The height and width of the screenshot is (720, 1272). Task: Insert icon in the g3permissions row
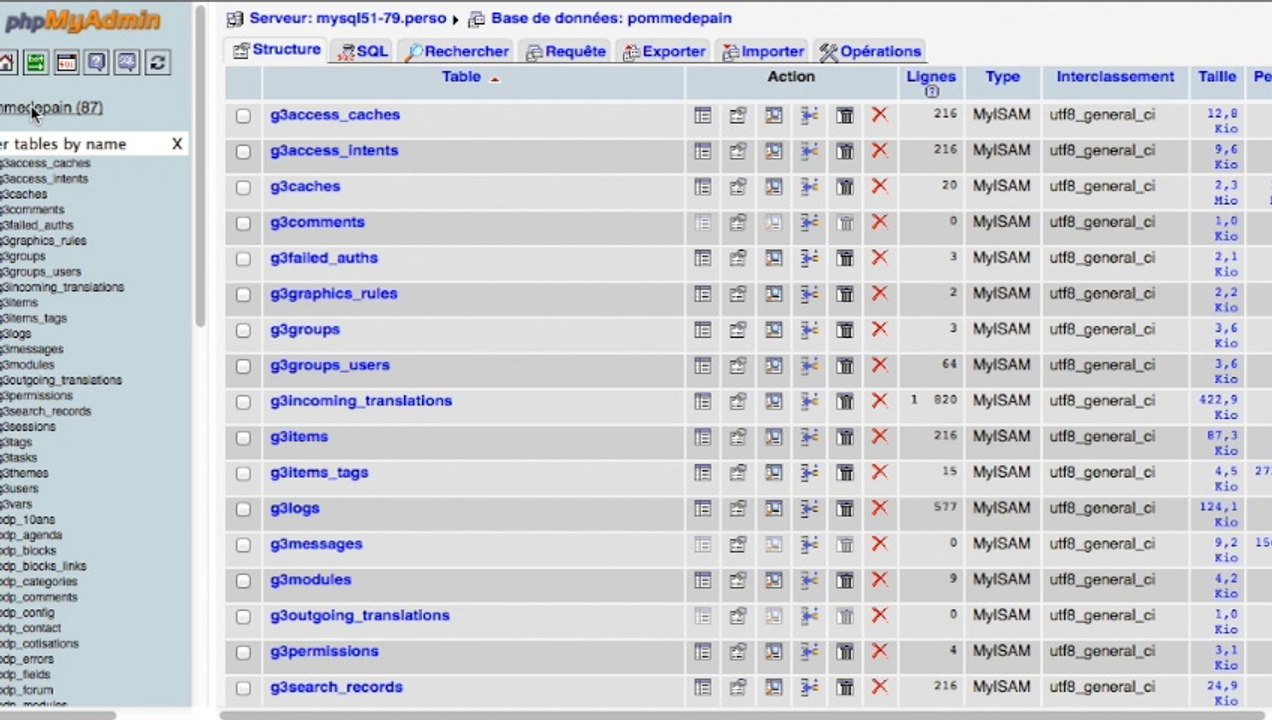coord(809,652)
